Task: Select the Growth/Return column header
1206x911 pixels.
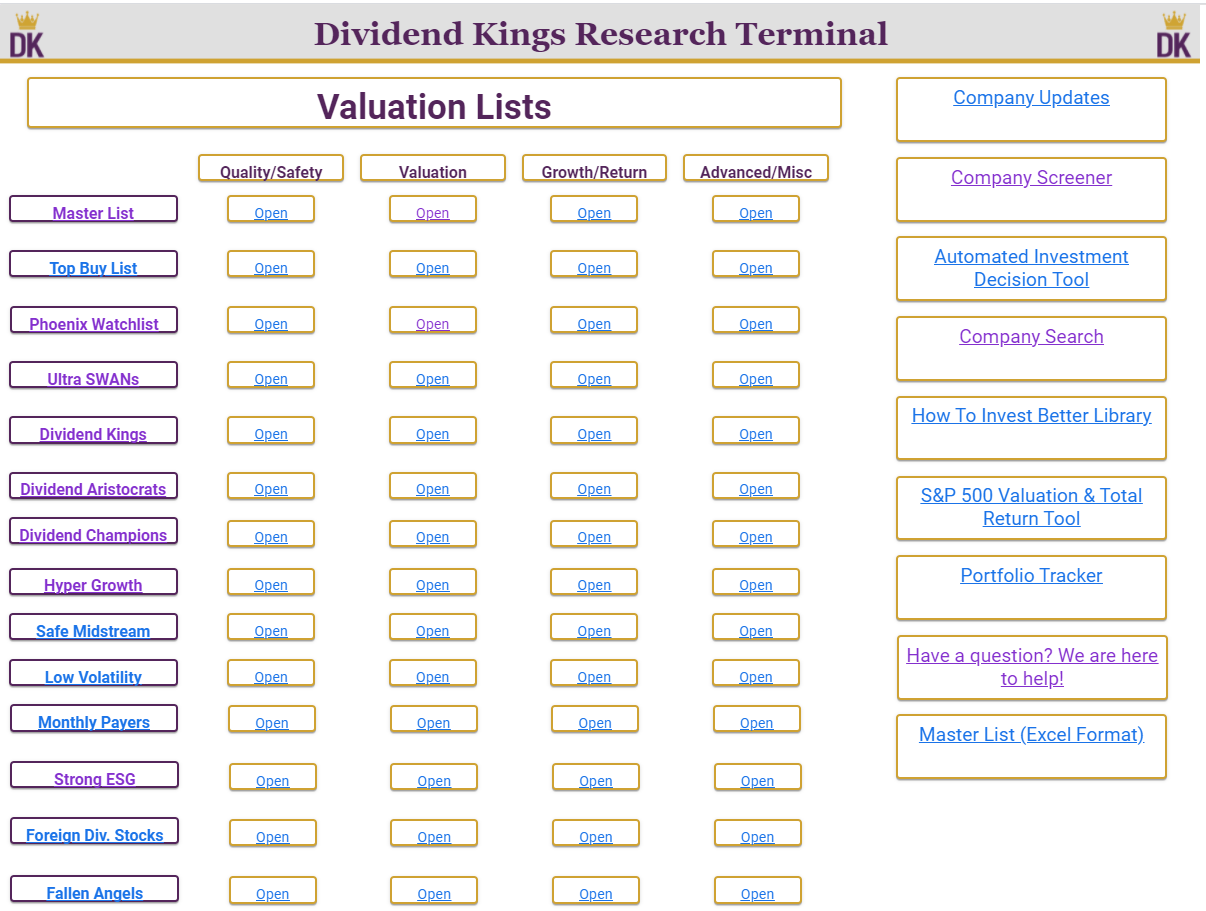Action: 594,170
